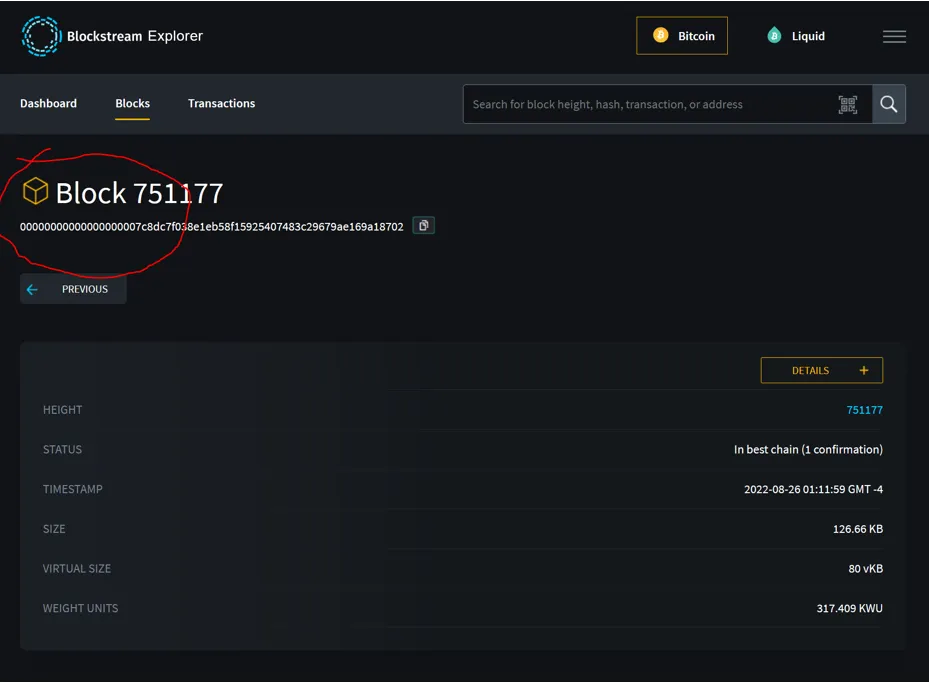Select the Bitcoin network icon
This screenshot has height=683, width=929.
(x=659, y=36)
